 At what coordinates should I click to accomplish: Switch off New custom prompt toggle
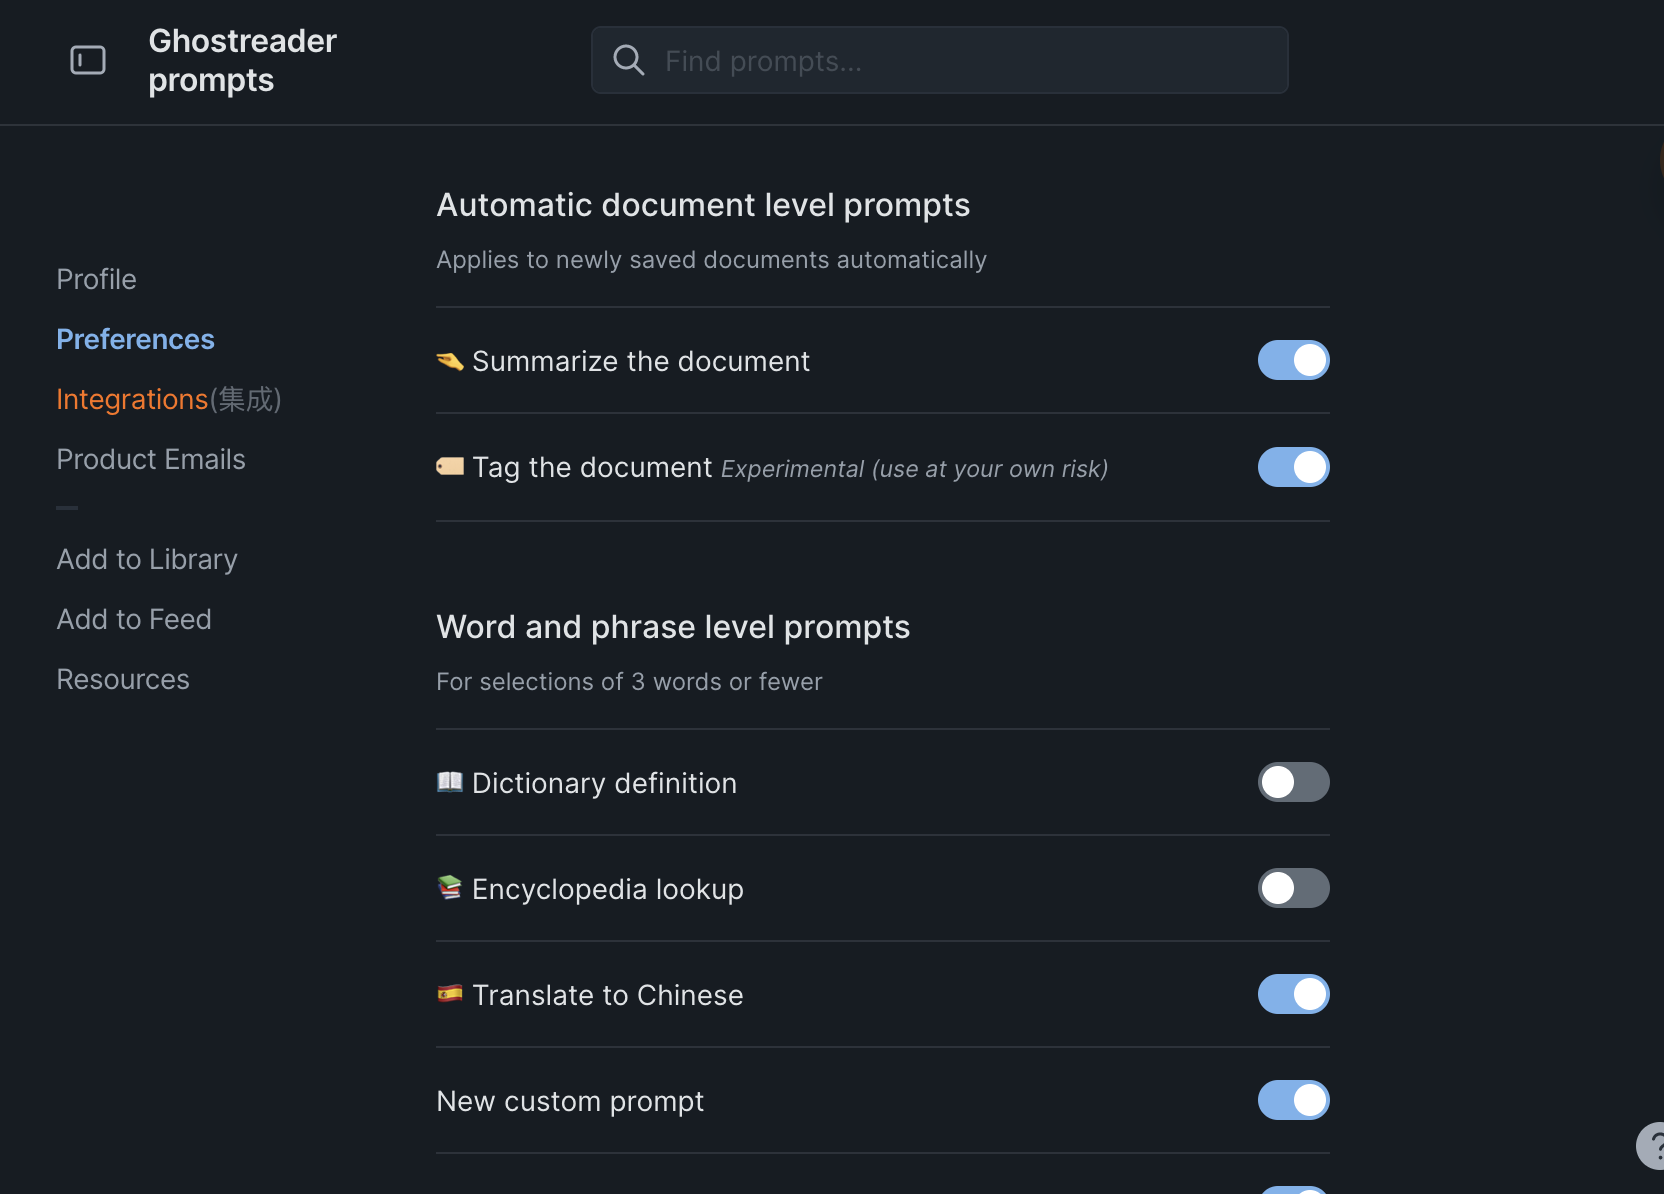click(x=1293, y=1100)
